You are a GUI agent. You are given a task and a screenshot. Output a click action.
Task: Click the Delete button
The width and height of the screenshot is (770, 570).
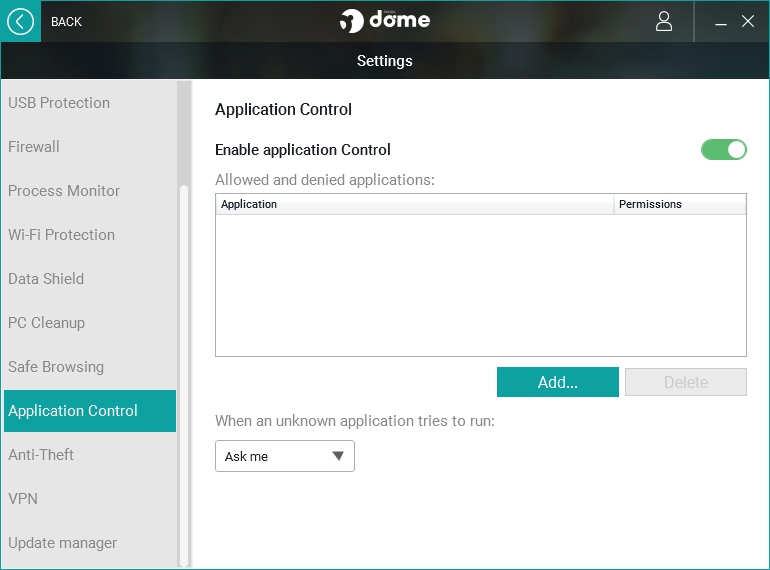(686, 382)
